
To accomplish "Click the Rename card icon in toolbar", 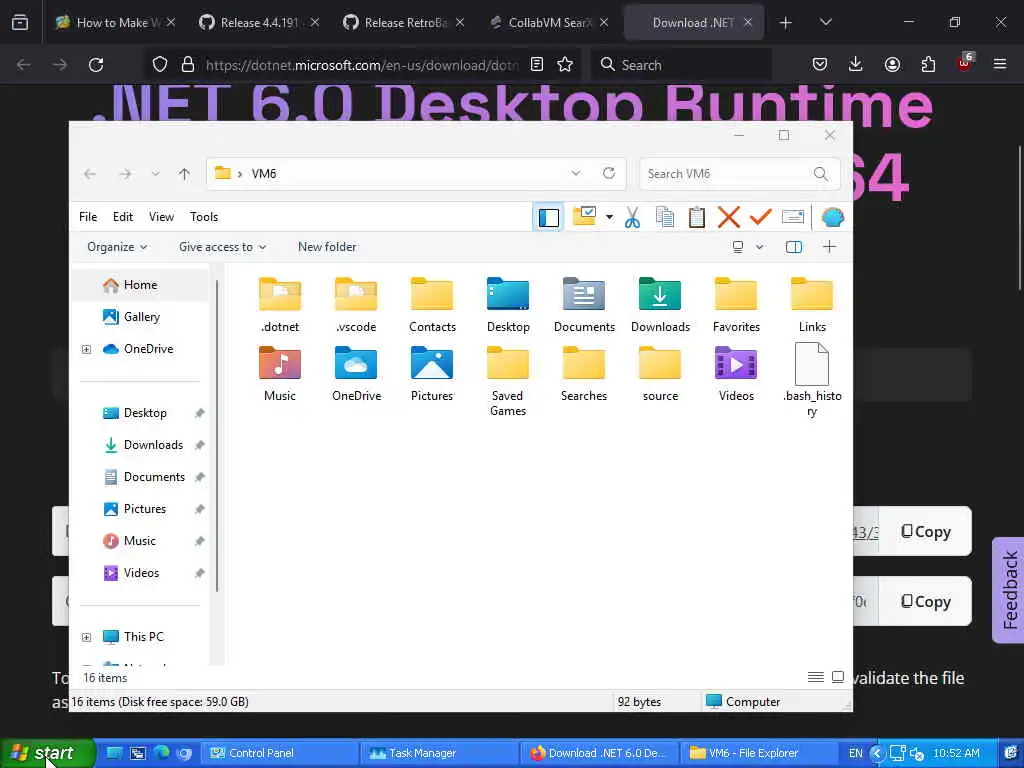I will (x=793, y=217).
